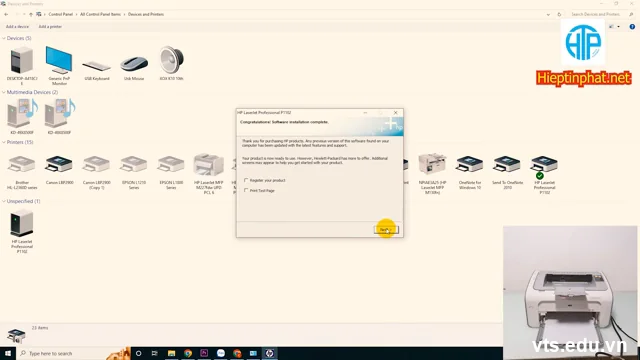Viewport: 640px width, 360px height.
Task: Select the OneNote for Windows 10 printer
Action: coord(470,164)
